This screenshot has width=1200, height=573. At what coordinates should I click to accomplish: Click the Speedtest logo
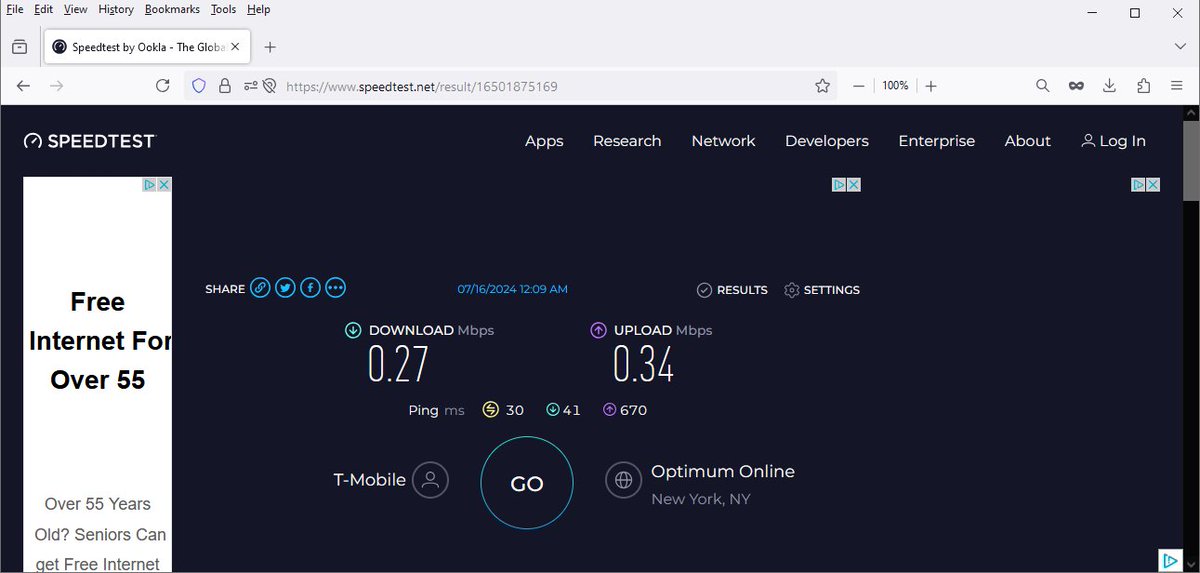90,141
